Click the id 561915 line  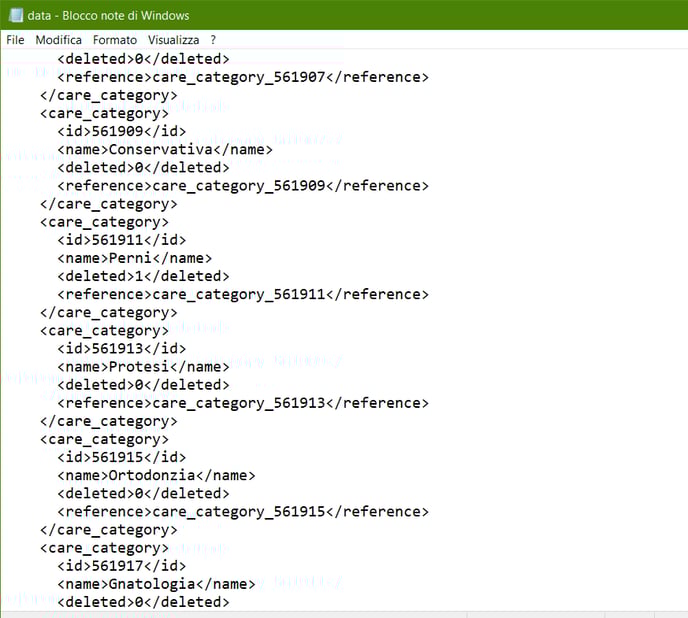coord(122,457)
